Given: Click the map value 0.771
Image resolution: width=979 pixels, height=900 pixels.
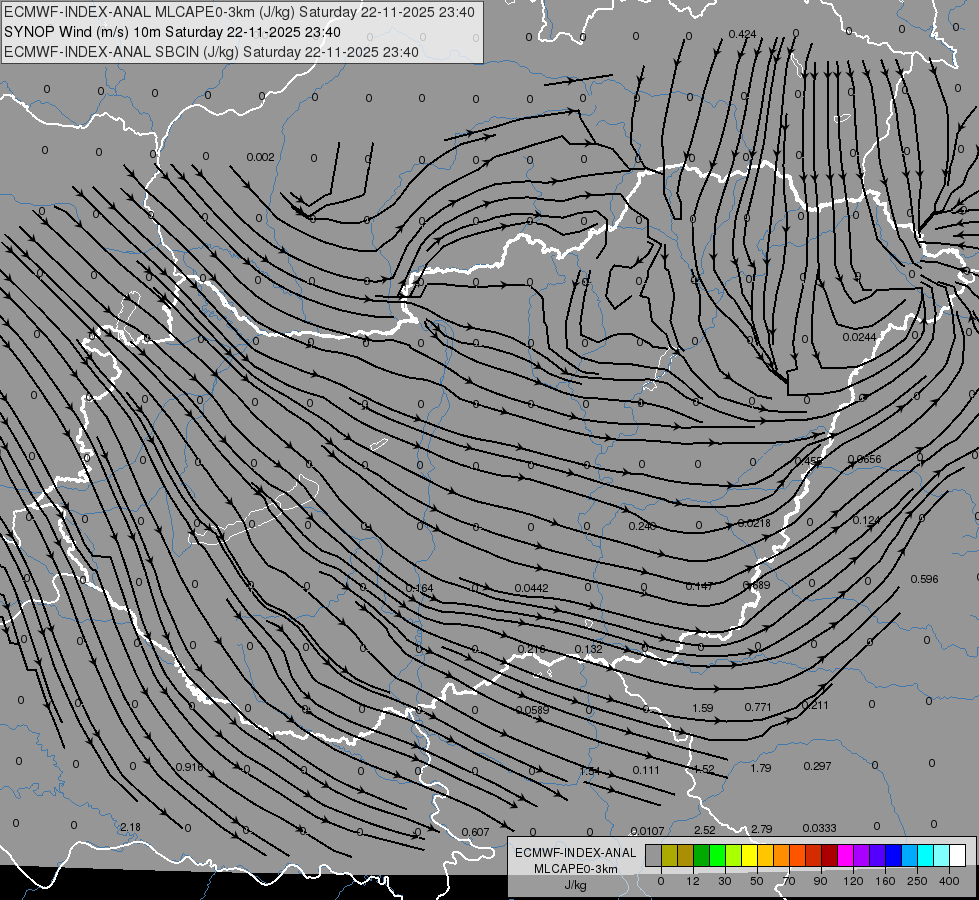Looking at the screenshot, I should (758, 707).
